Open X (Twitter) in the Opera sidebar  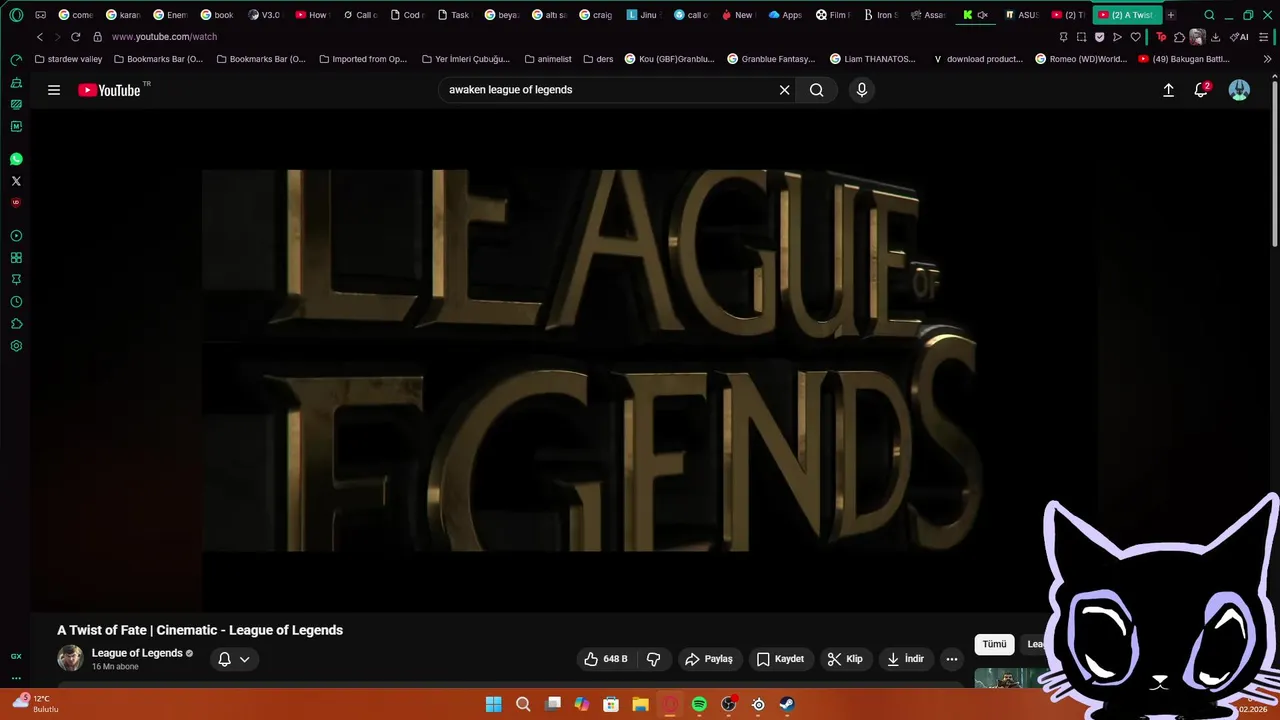tap(16, 181)
